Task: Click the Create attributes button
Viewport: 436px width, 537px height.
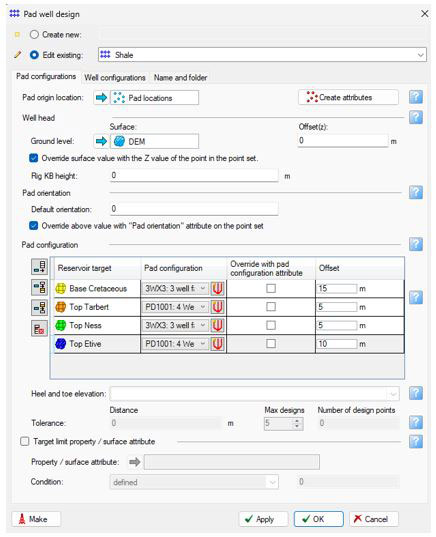Action: [x=348, y=98]
